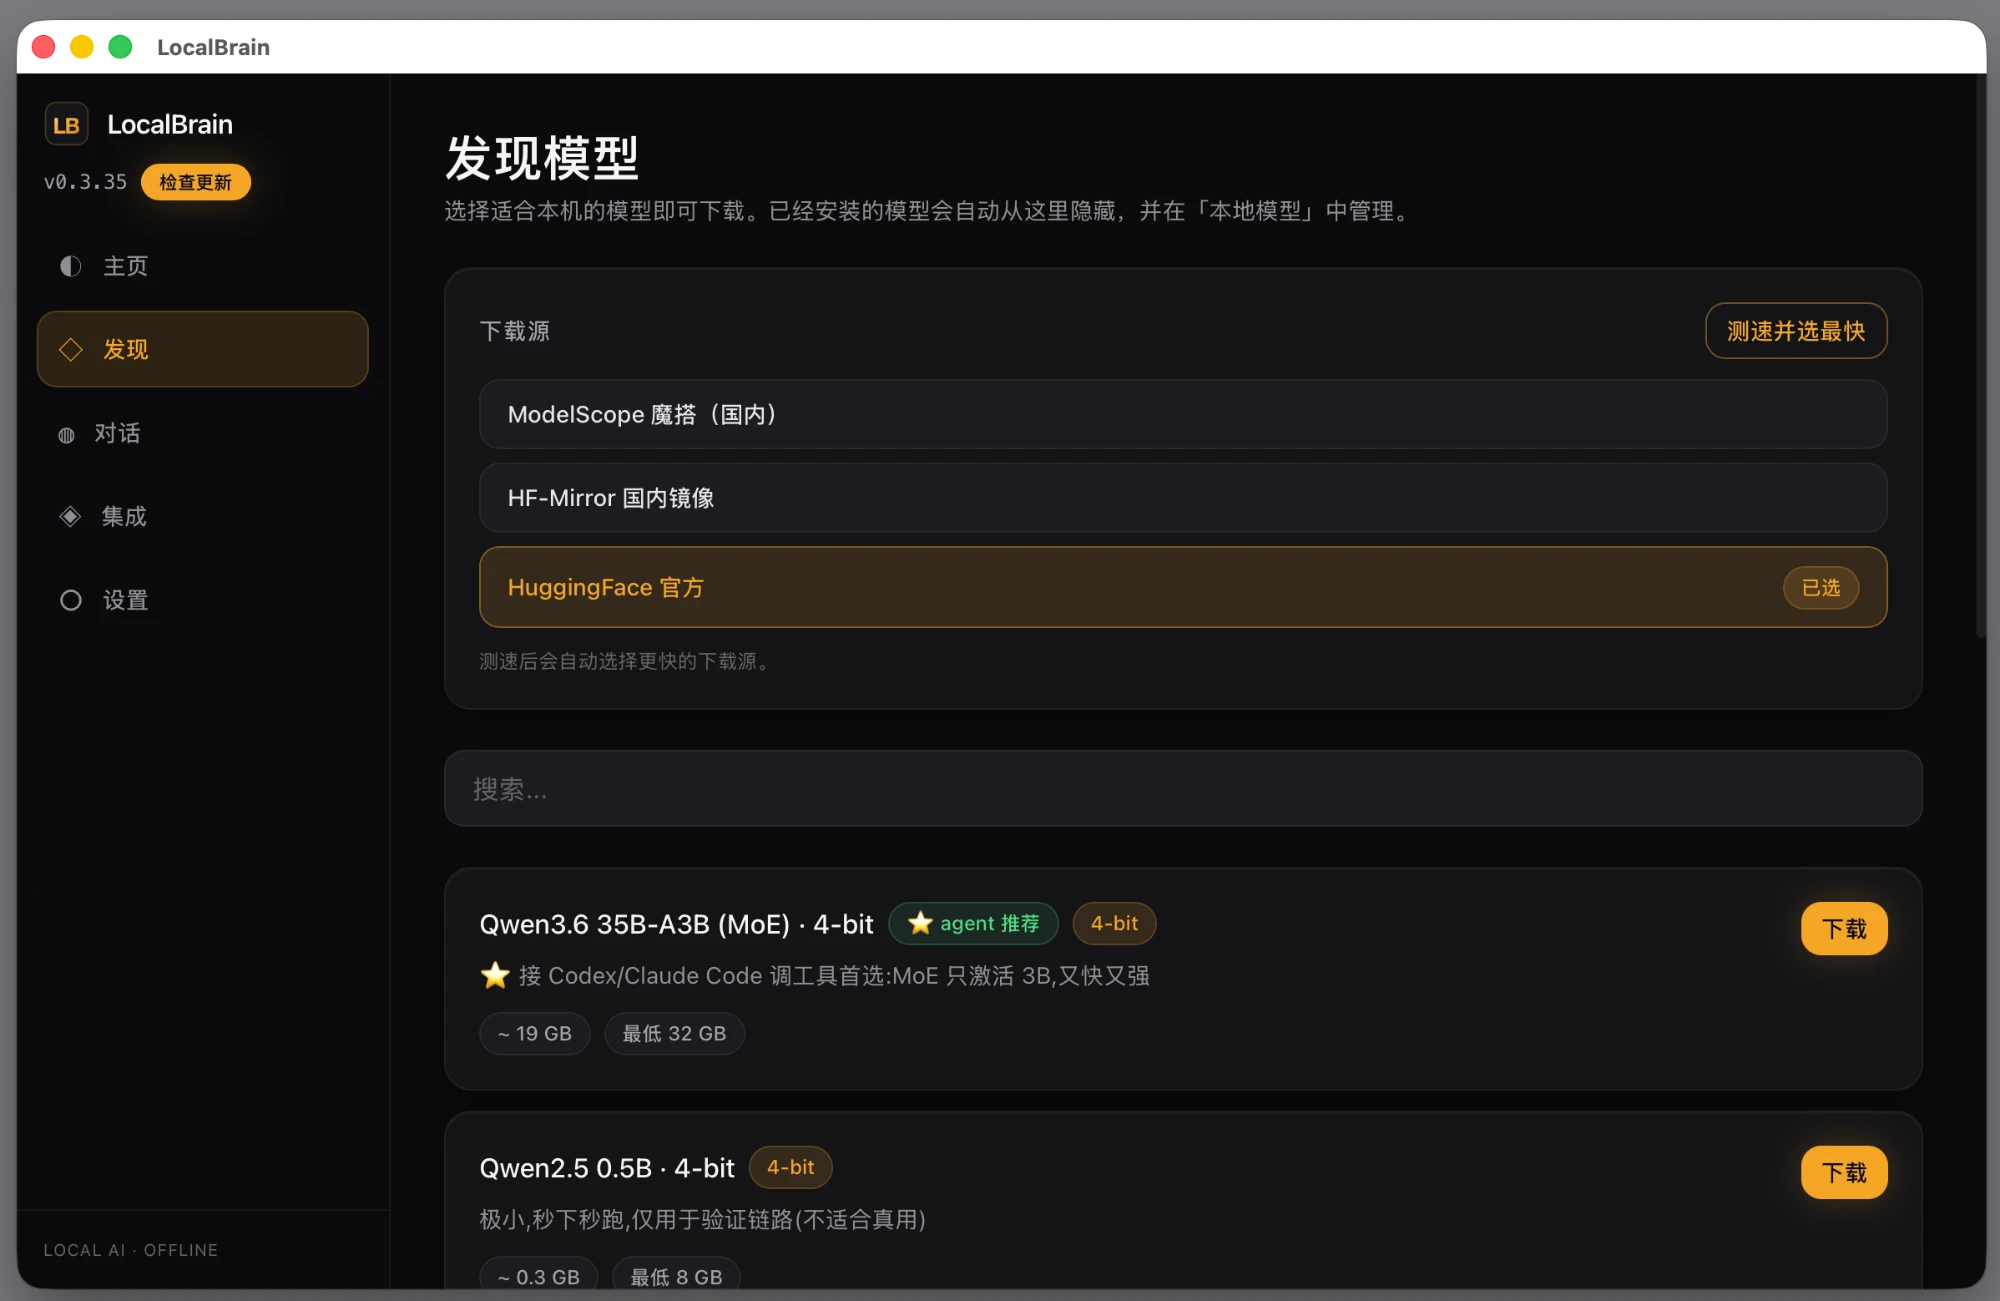Open the 对话 page

tap(203, 433)
